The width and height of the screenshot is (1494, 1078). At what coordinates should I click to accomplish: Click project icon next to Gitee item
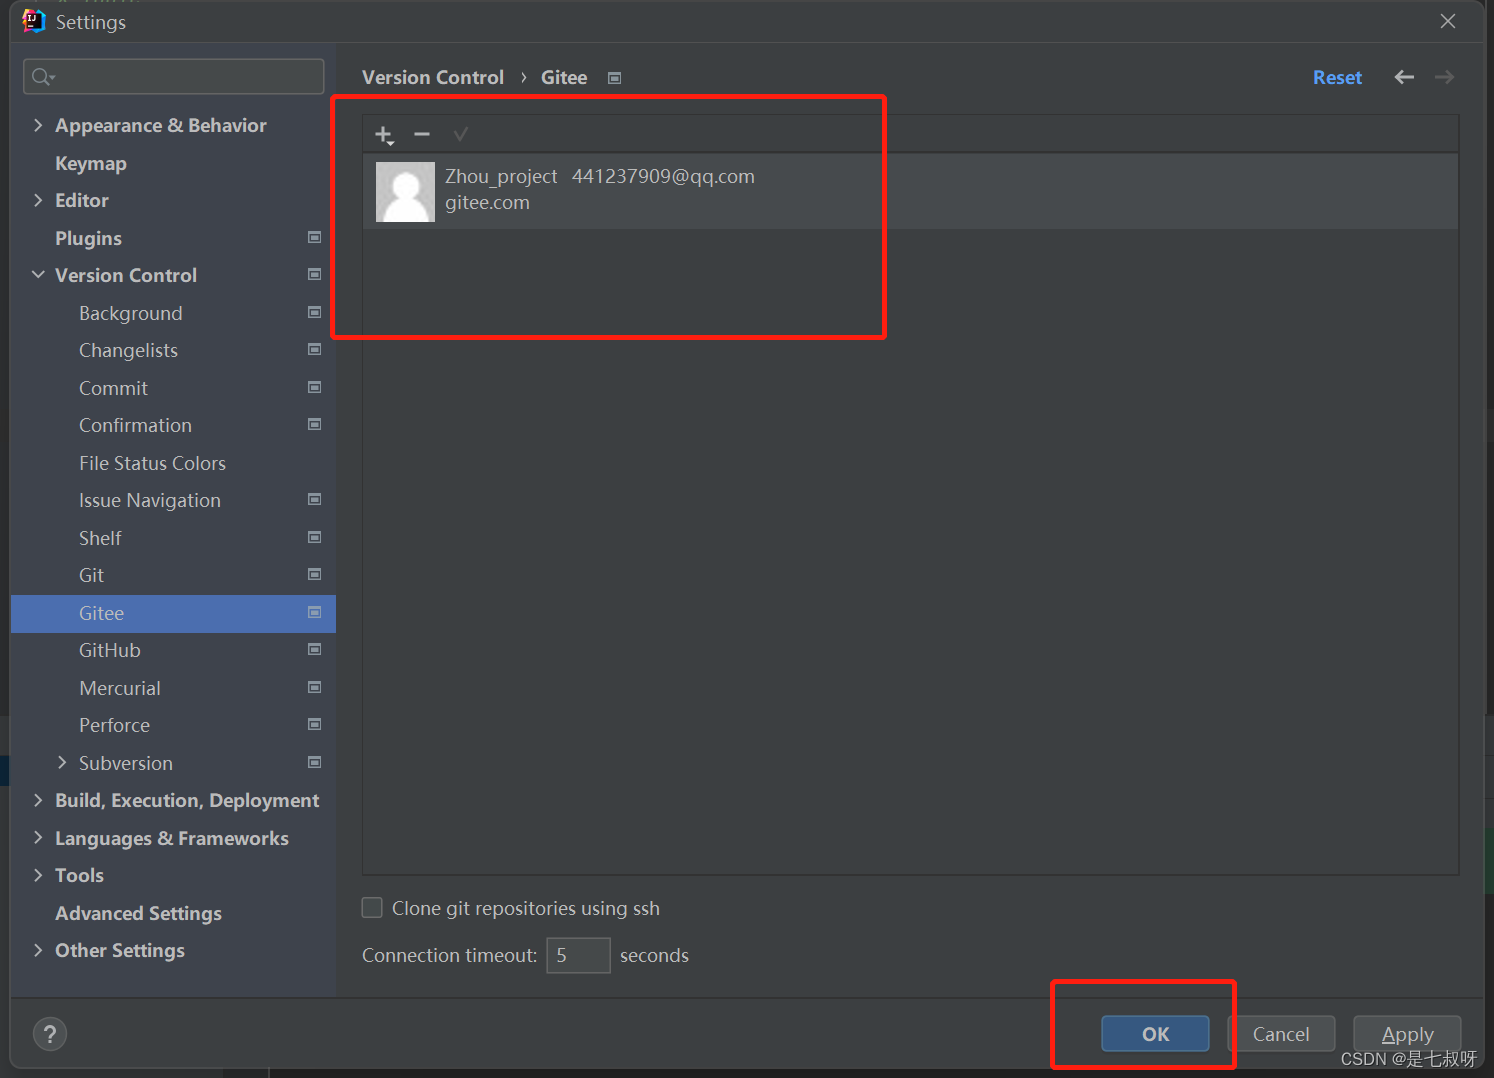pyautogui.click(x=315, y=612)
